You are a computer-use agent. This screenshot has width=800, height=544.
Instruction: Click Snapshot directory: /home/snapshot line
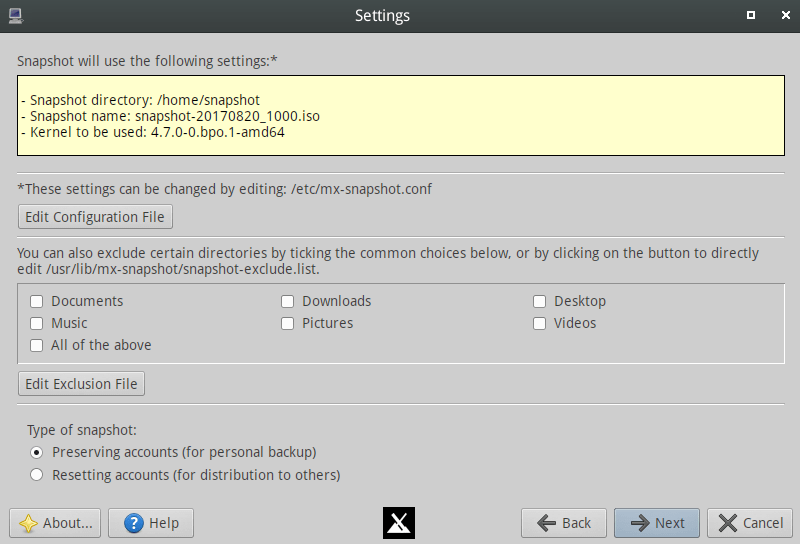pos(141,100)
